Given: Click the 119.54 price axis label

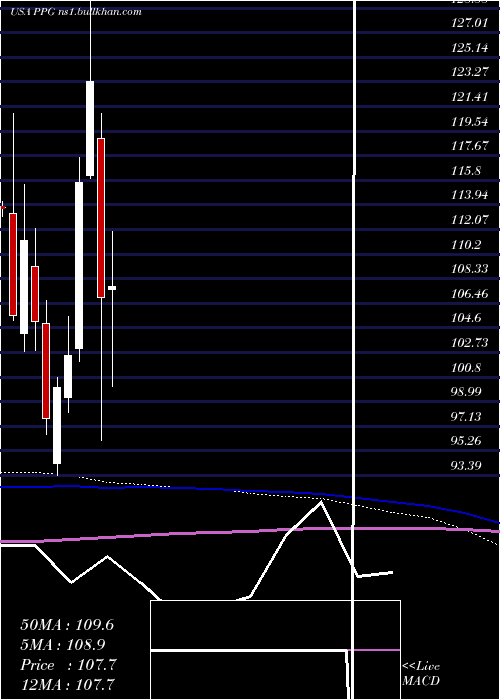Looking at the screenshot, I should 469,121.
